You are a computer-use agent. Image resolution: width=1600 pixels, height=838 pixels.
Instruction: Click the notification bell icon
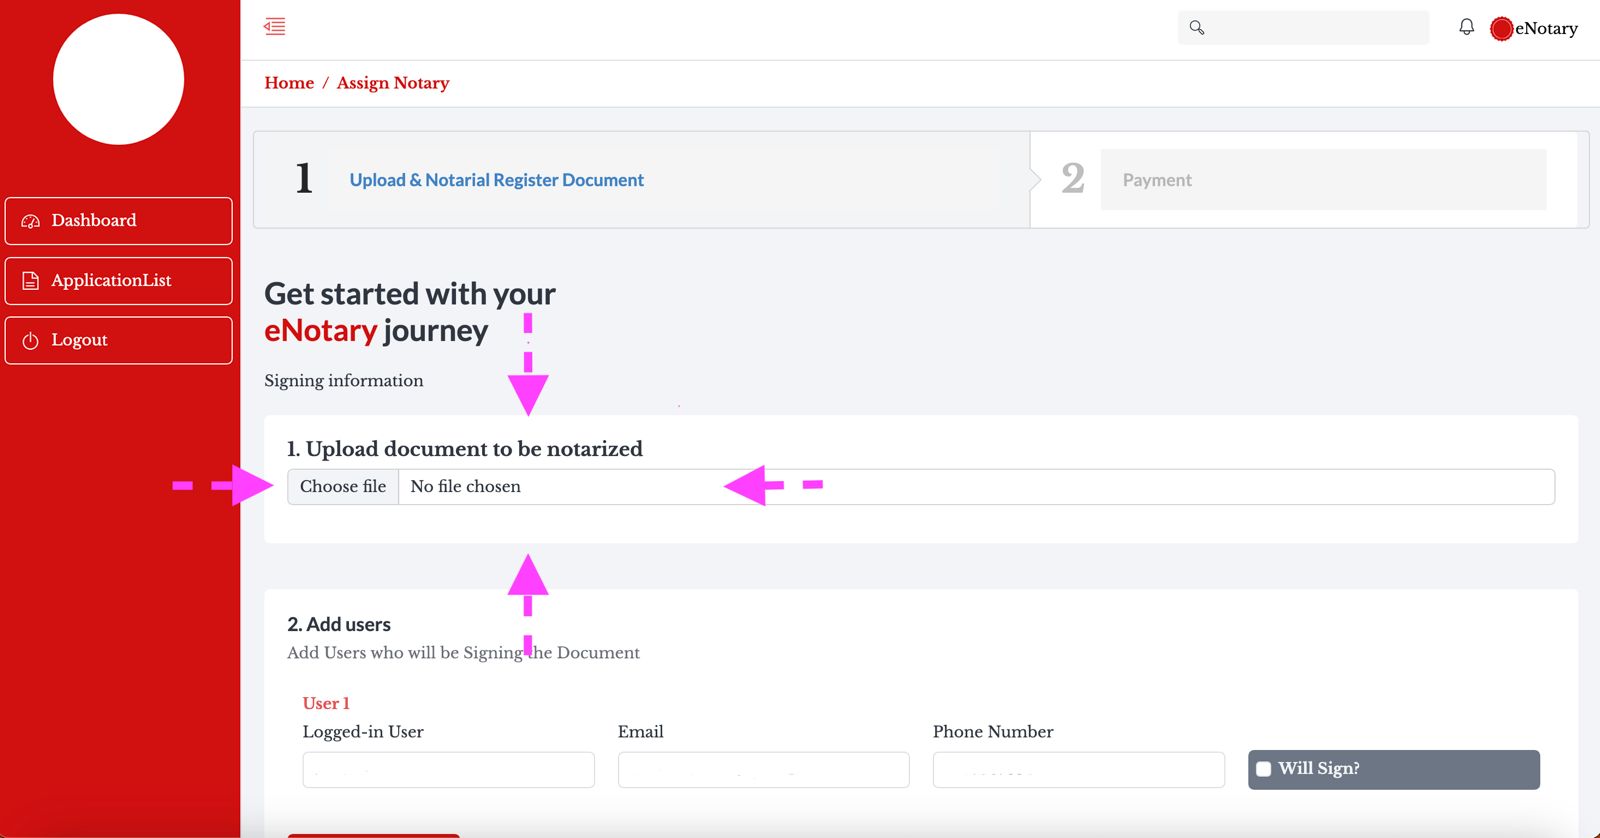[x=1466, y=27]
